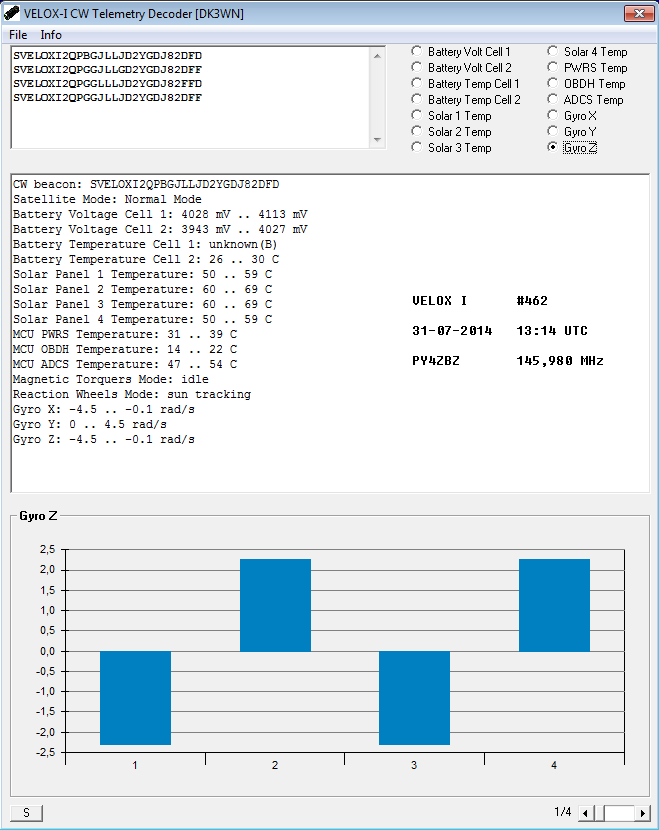The image size is (659, 830).
Task: Click Solar Panel 3 Temperature line
Action: pyautogui.click(x=143, y=304)
